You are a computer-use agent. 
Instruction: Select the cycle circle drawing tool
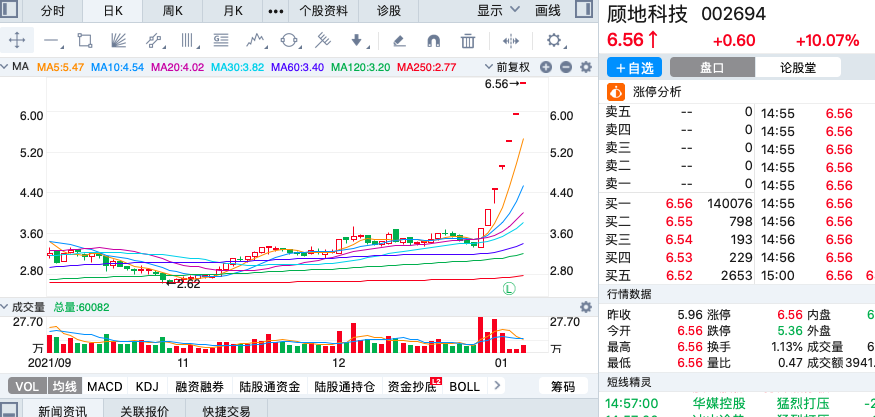290,40
